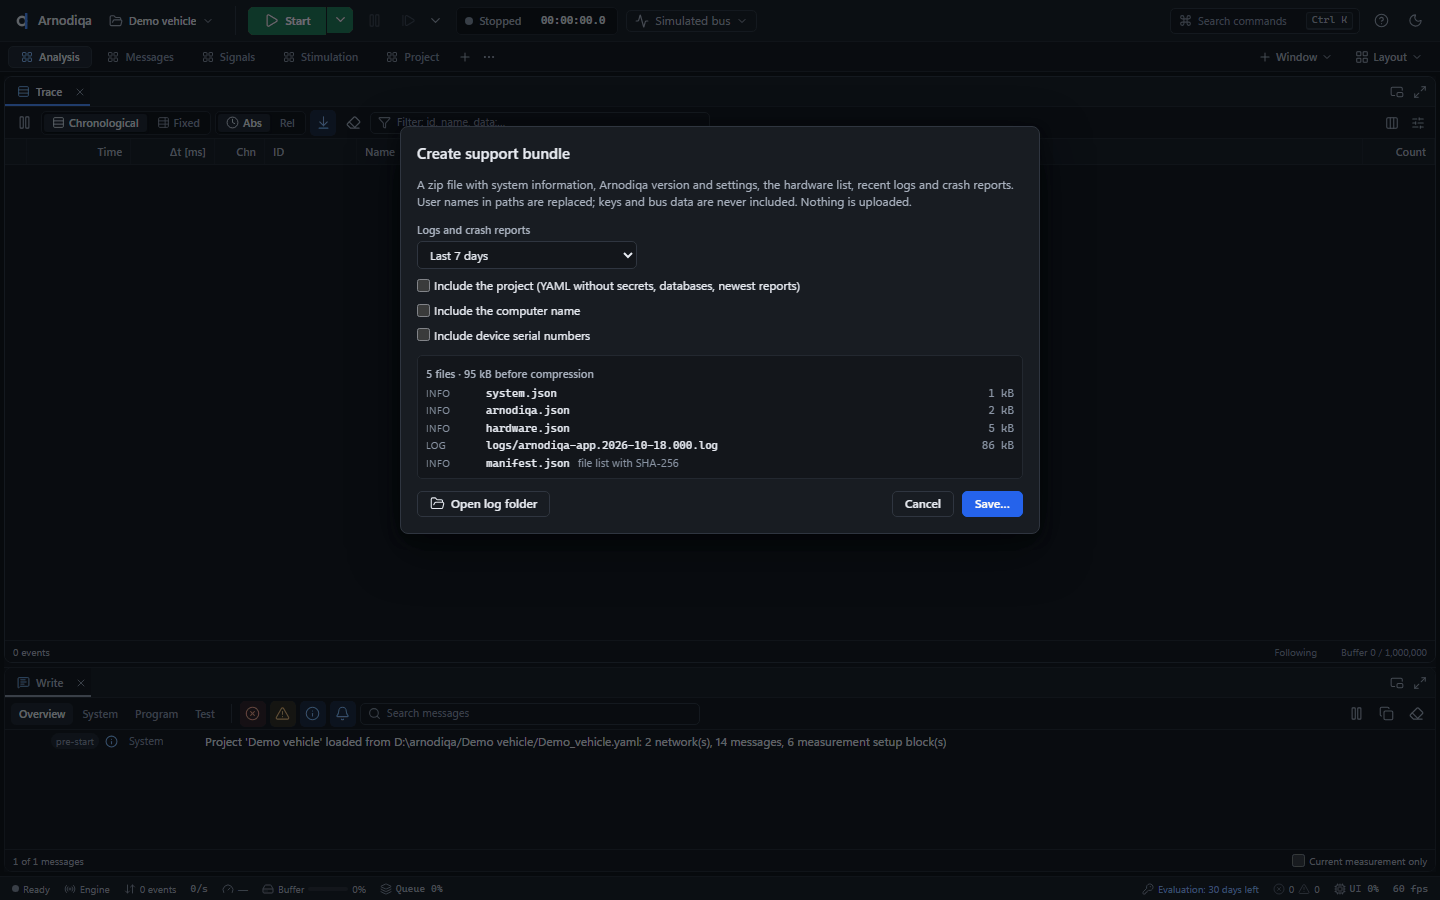Check Include device serial numbers

tap(423, 336)
